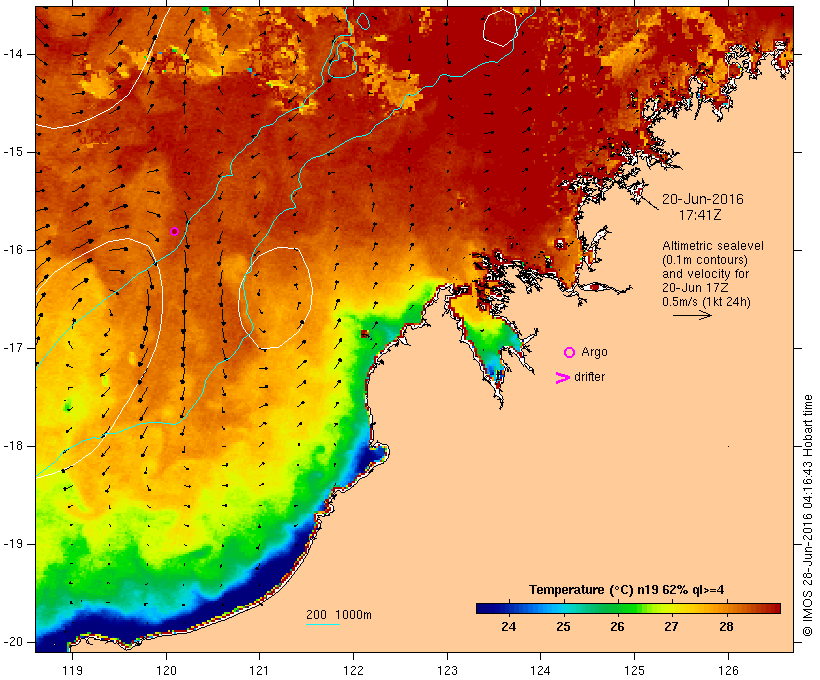Click longitude axis label 124
Viewport: 820px width, 680px height.
(541, 671)
